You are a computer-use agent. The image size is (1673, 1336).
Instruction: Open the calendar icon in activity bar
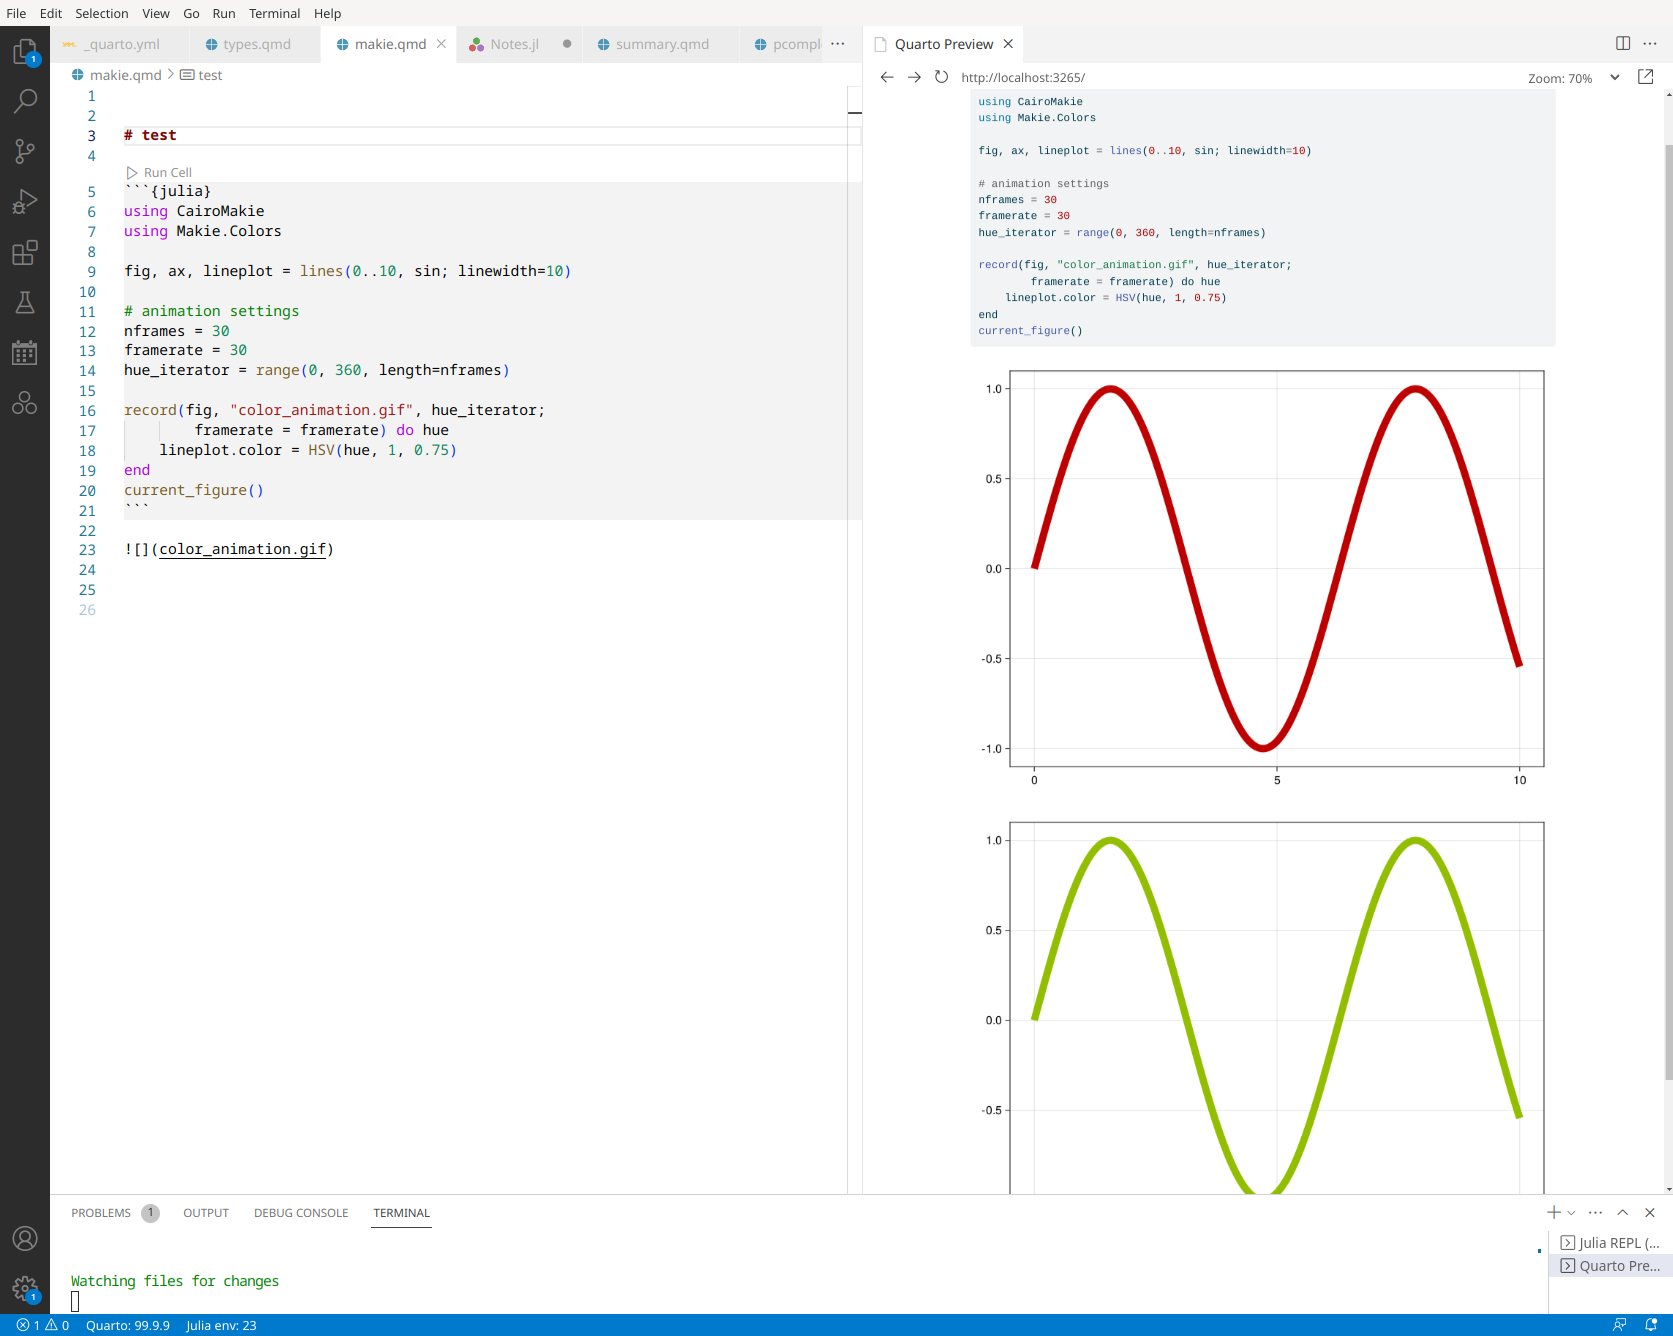tap(25, 352)
